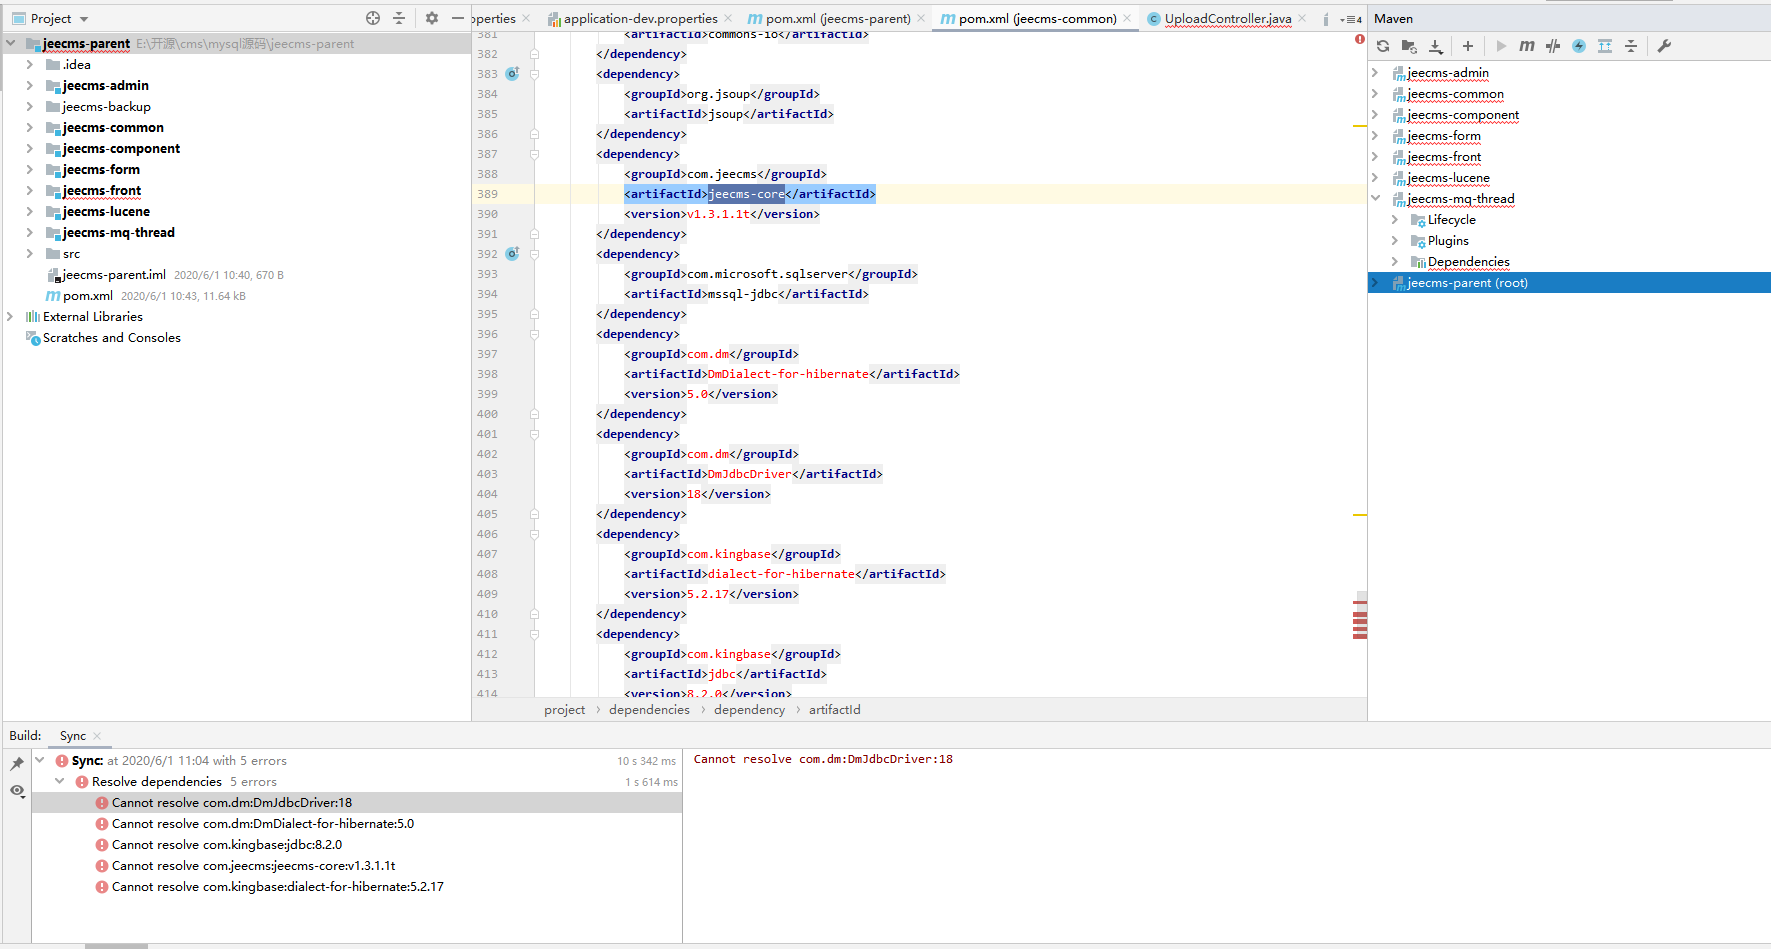The width and height of the screenshot is (1771, 949).
Task: Click Download Sources and Documentation icon
Action: [1436, 46]
